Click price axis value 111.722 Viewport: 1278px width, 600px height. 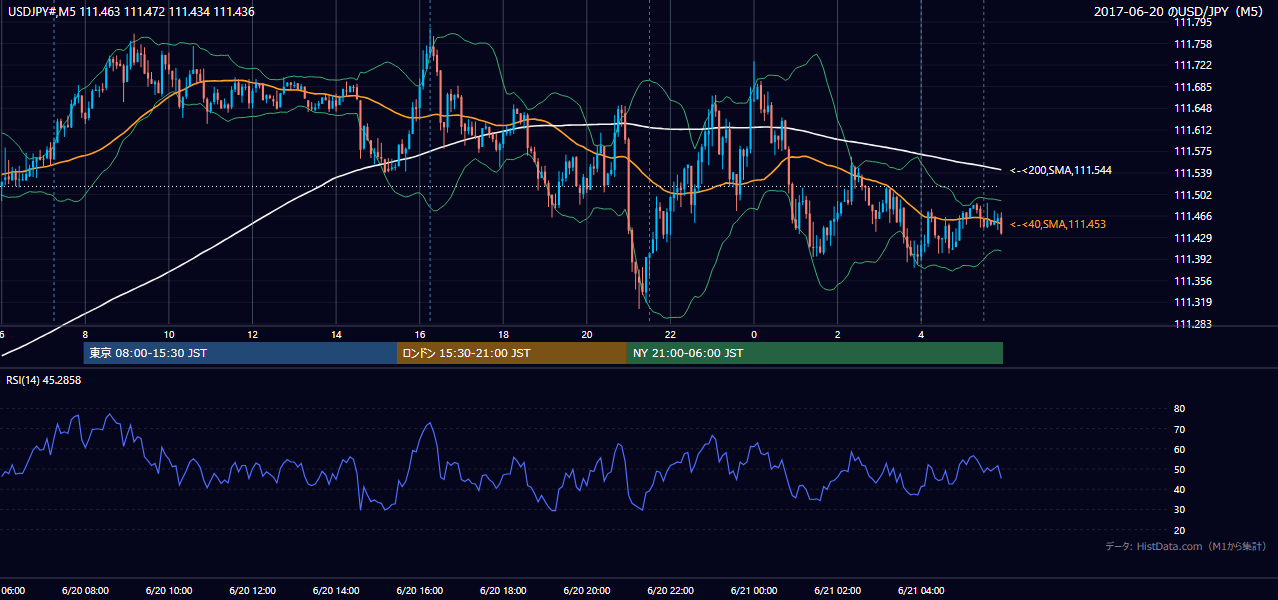tap(1192, 65)
